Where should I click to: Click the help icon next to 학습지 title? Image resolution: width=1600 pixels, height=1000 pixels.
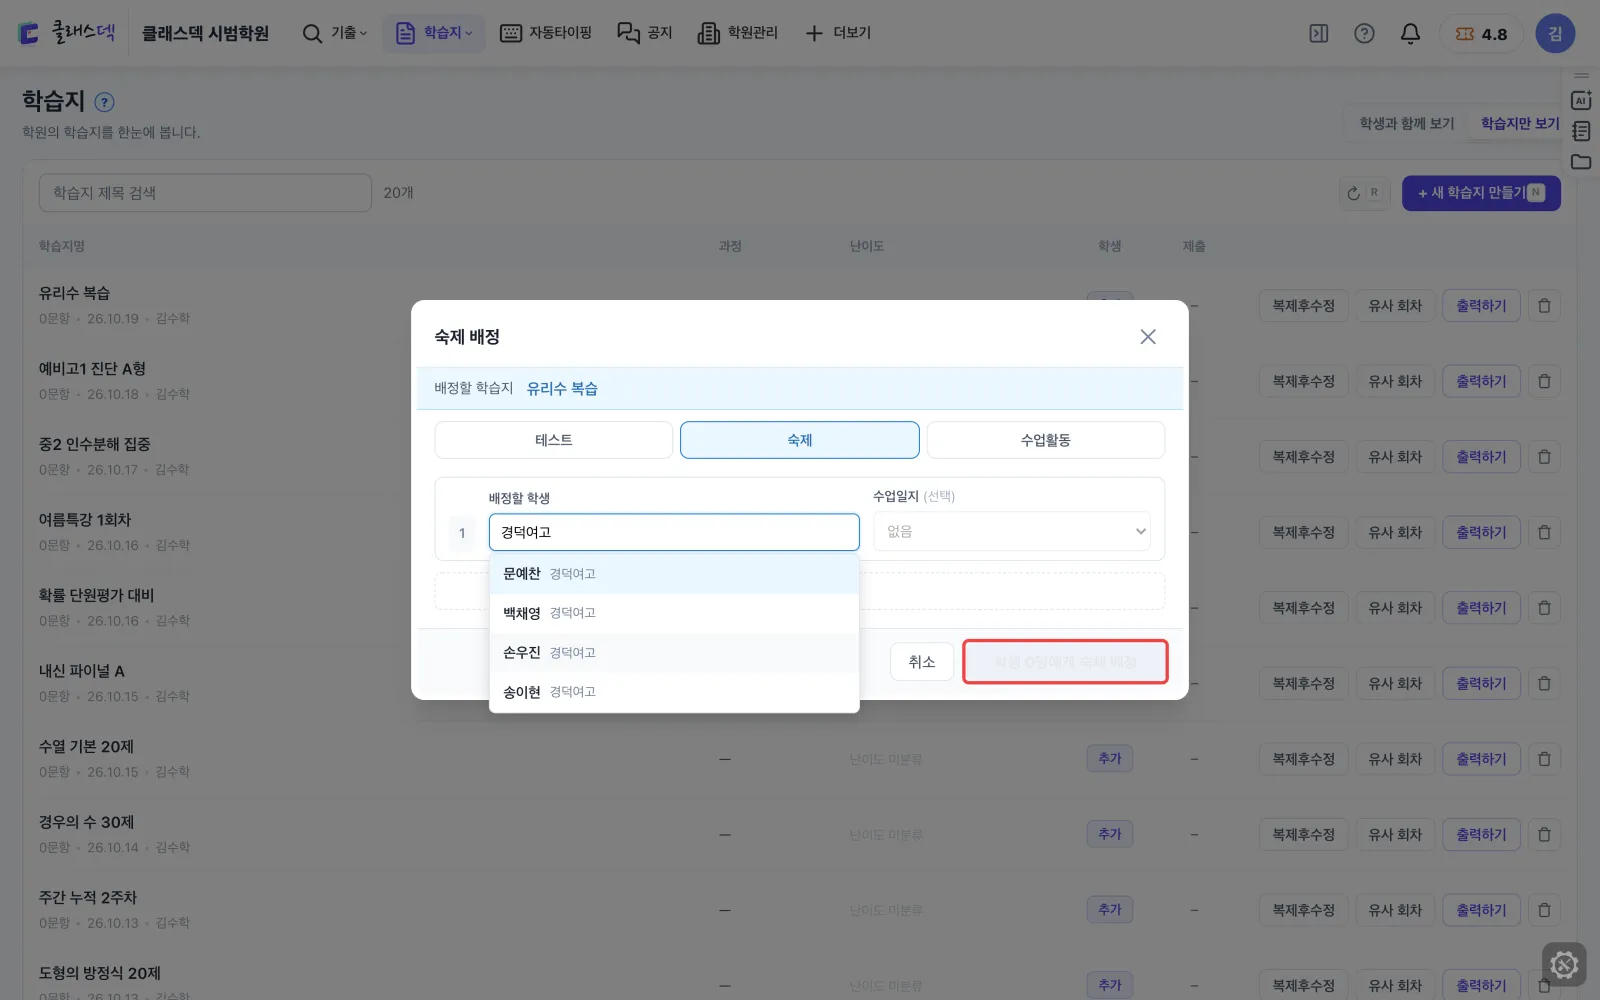[104, 102]
